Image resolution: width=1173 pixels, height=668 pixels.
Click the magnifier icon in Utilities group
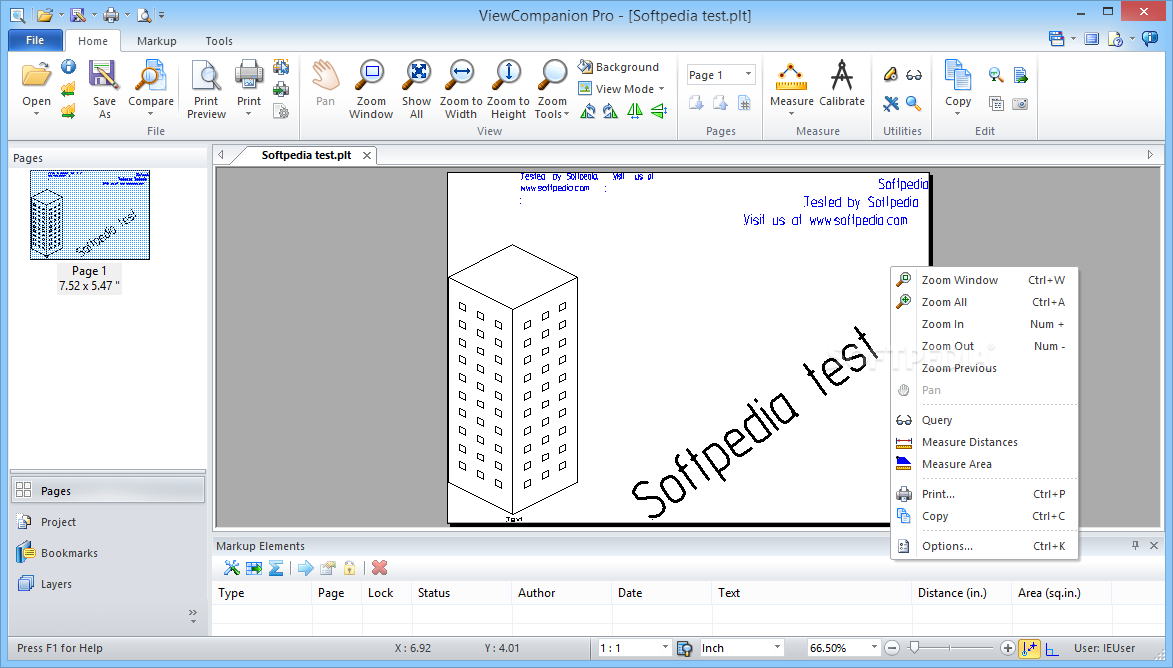pos(913,103)
